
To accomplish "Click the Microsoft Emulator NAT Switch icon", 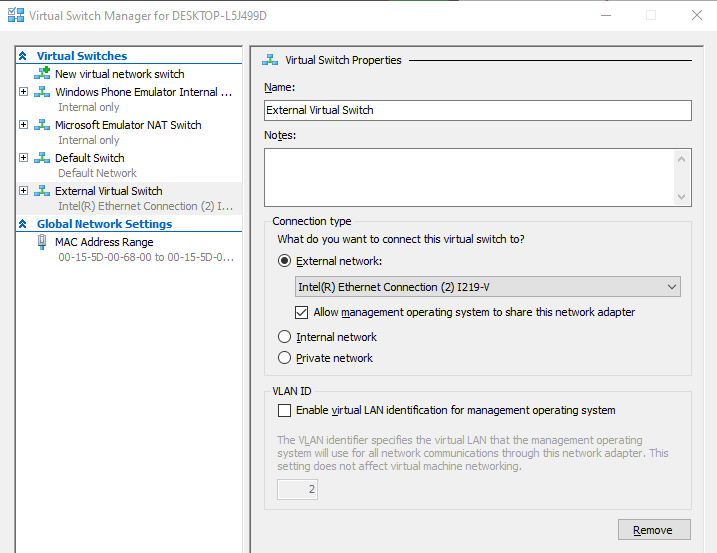I will pyautogui.click(x=42, y=125).
